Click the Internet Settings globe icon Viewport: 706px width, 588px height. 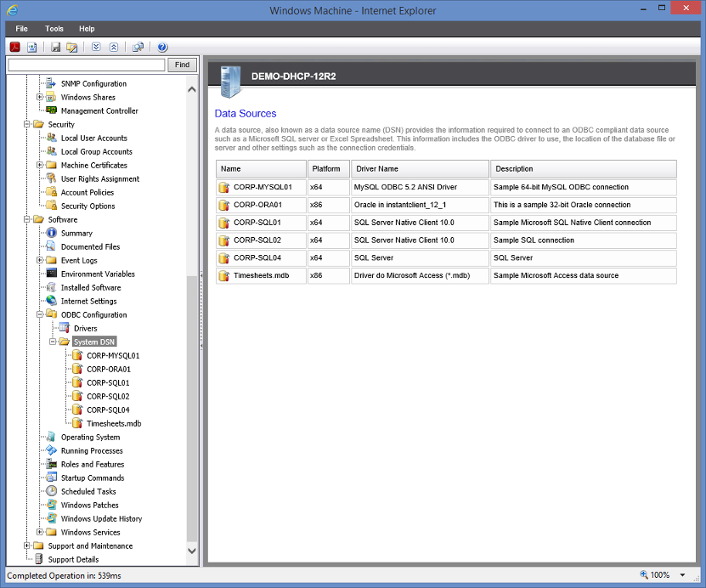point(52,301)
